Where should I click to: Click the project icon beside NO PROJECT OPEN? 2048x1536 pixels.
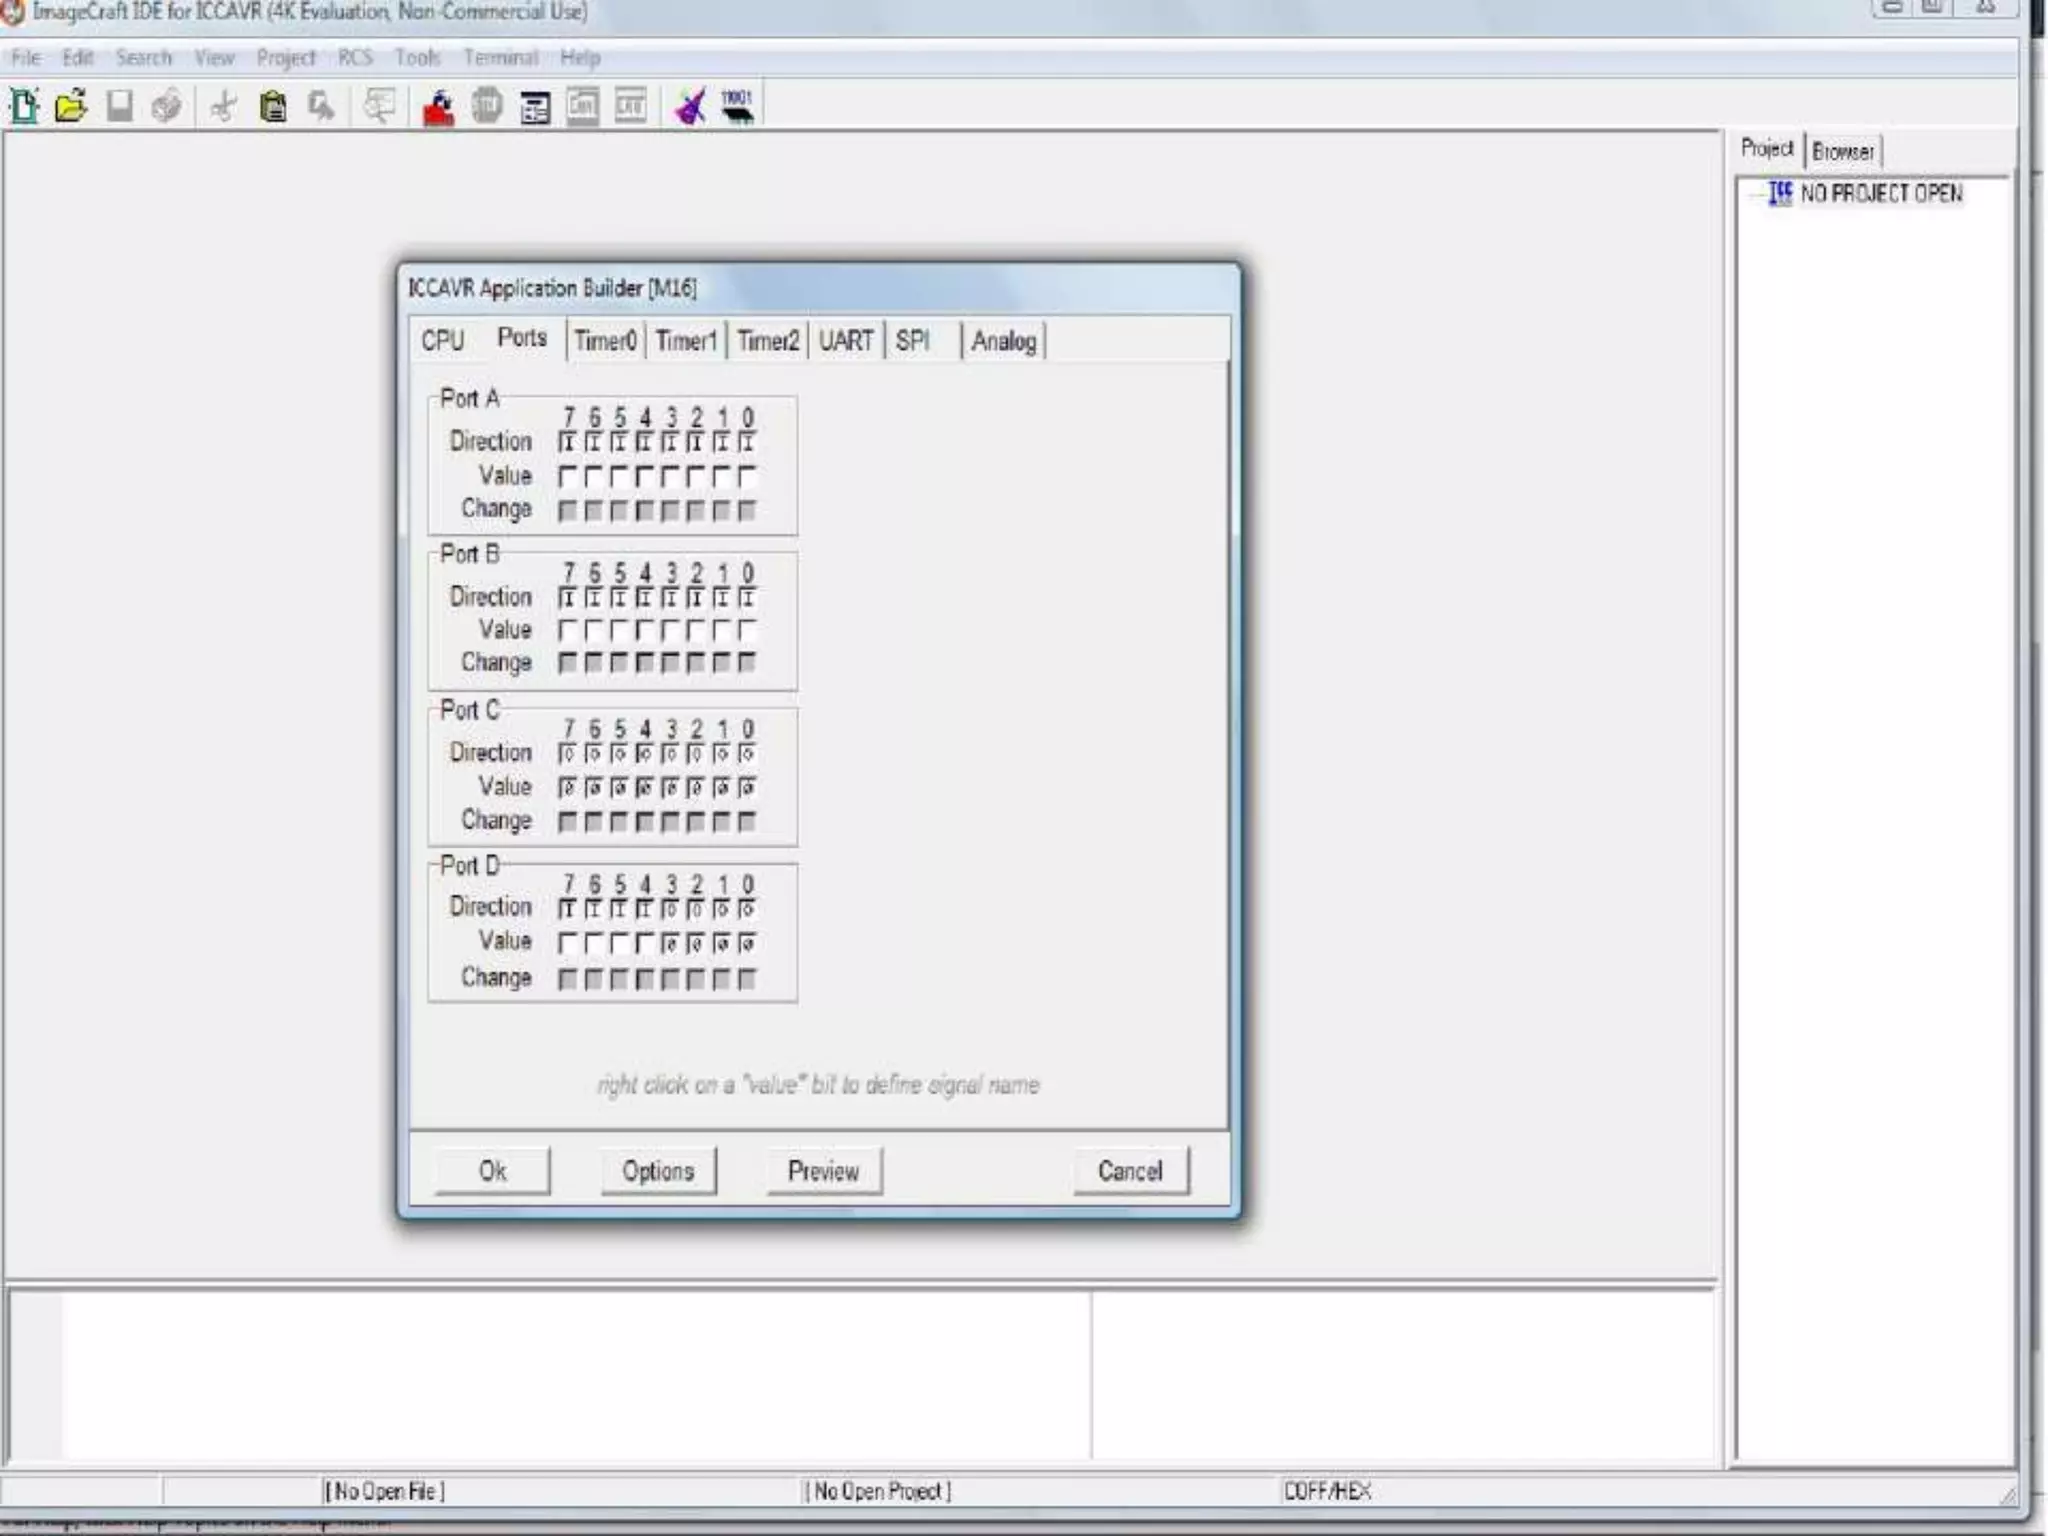click(1780, 192)
